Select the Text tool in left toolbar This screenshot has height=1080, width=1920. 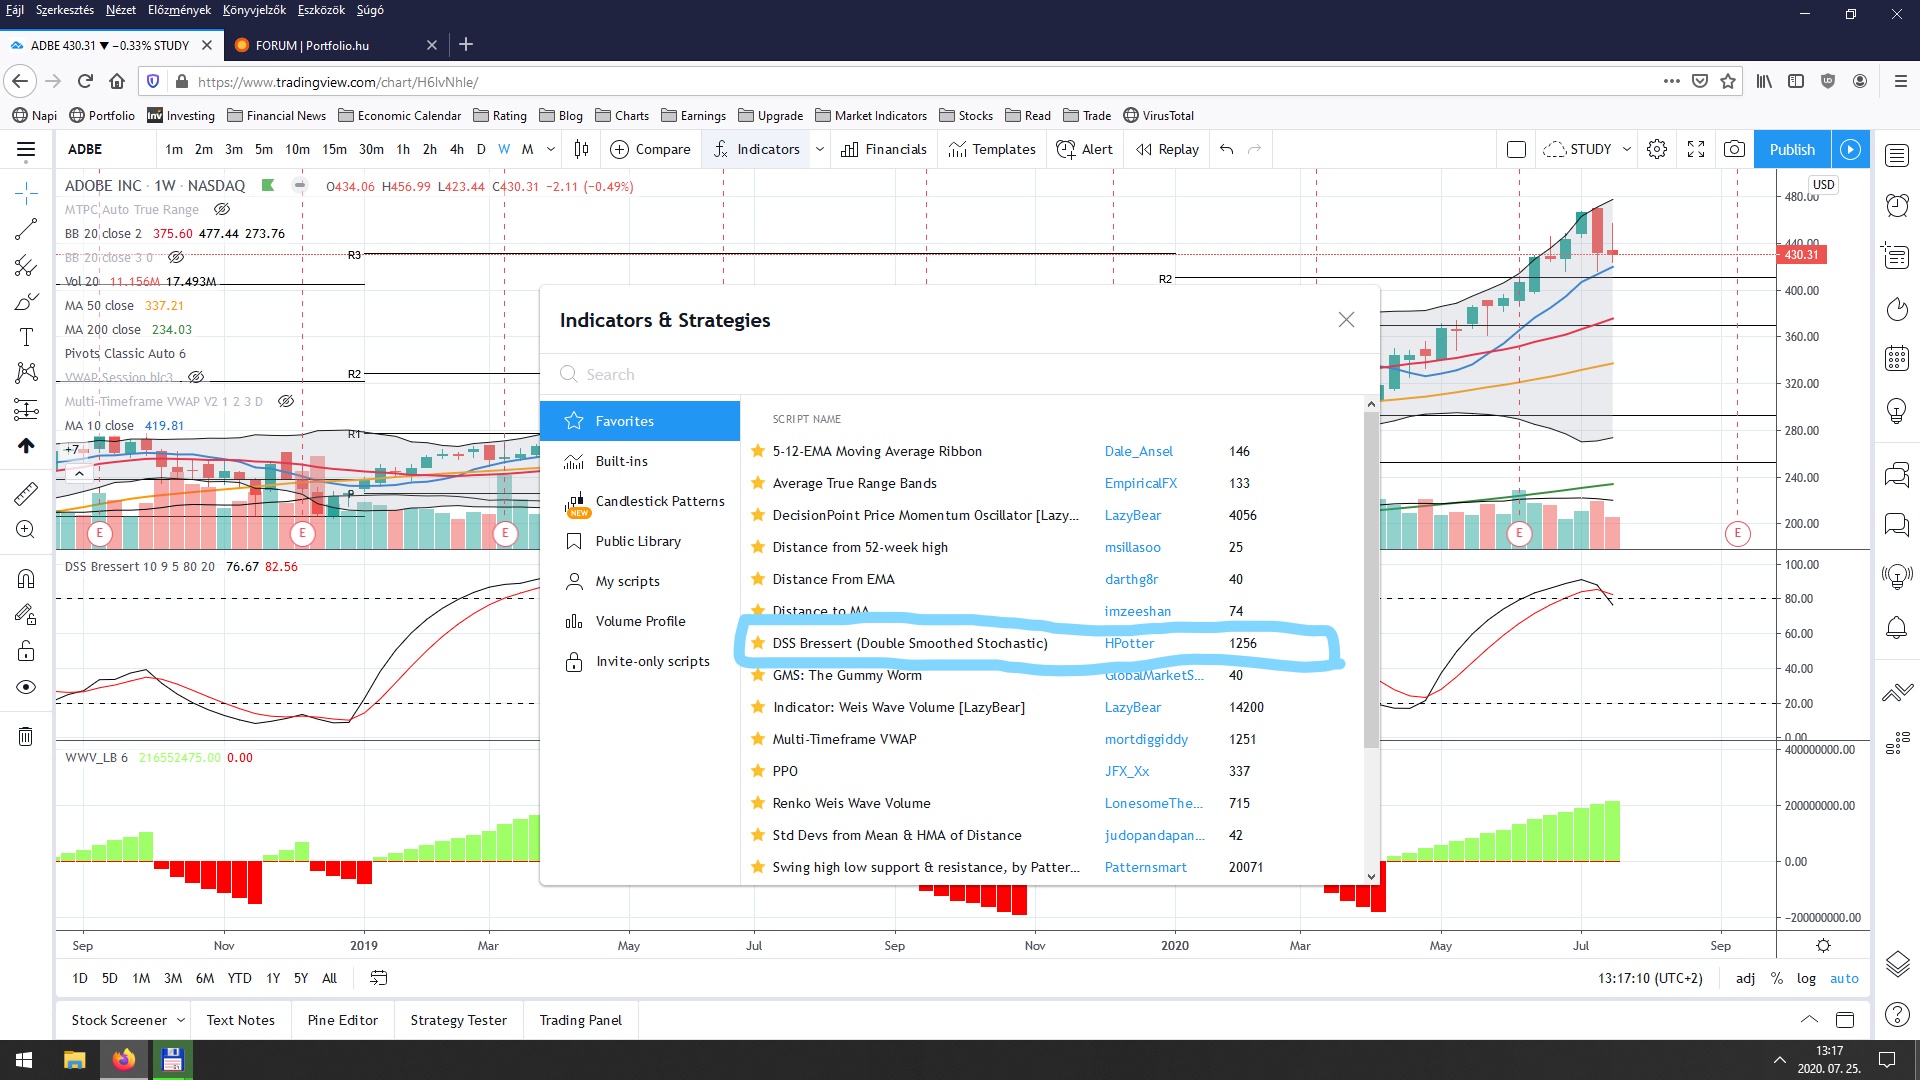pyautogui.click(x=26, y=337)
